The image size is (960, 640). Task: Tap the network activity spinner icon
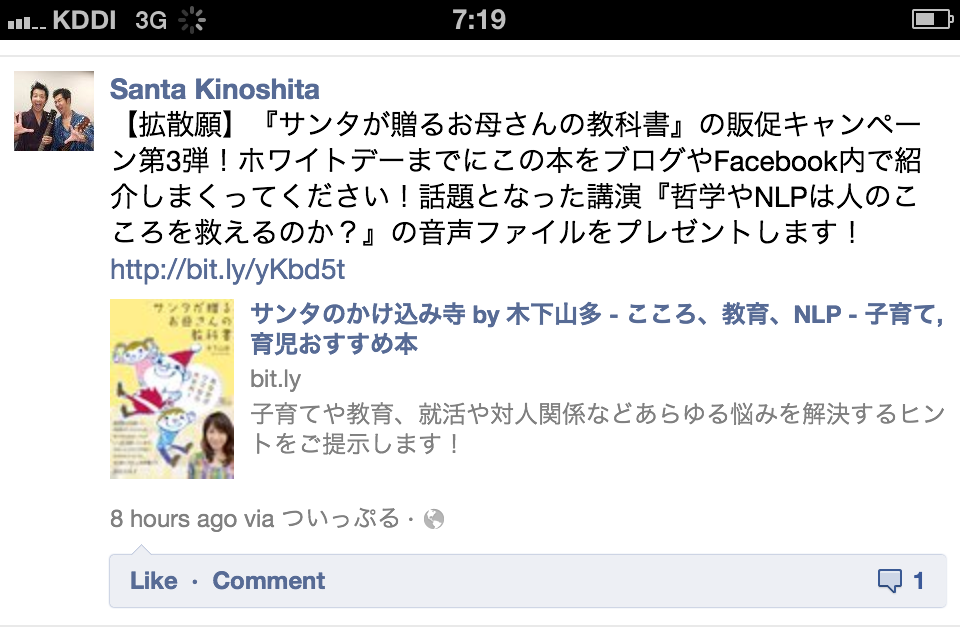click(x=192, y=20)
